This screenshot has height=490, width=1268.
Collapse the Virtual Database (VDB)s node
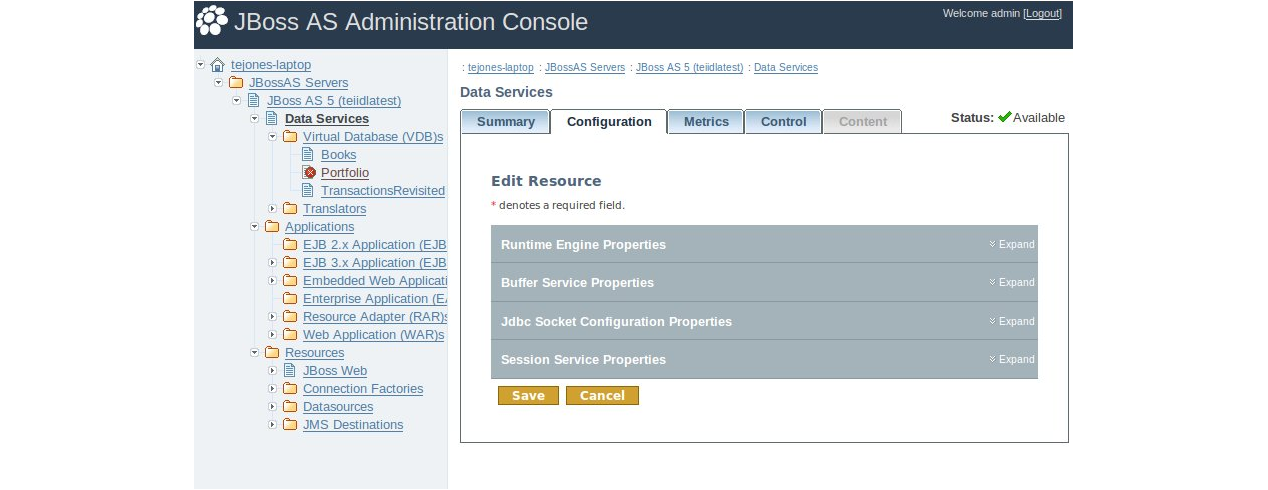click(x=272, y=137)
